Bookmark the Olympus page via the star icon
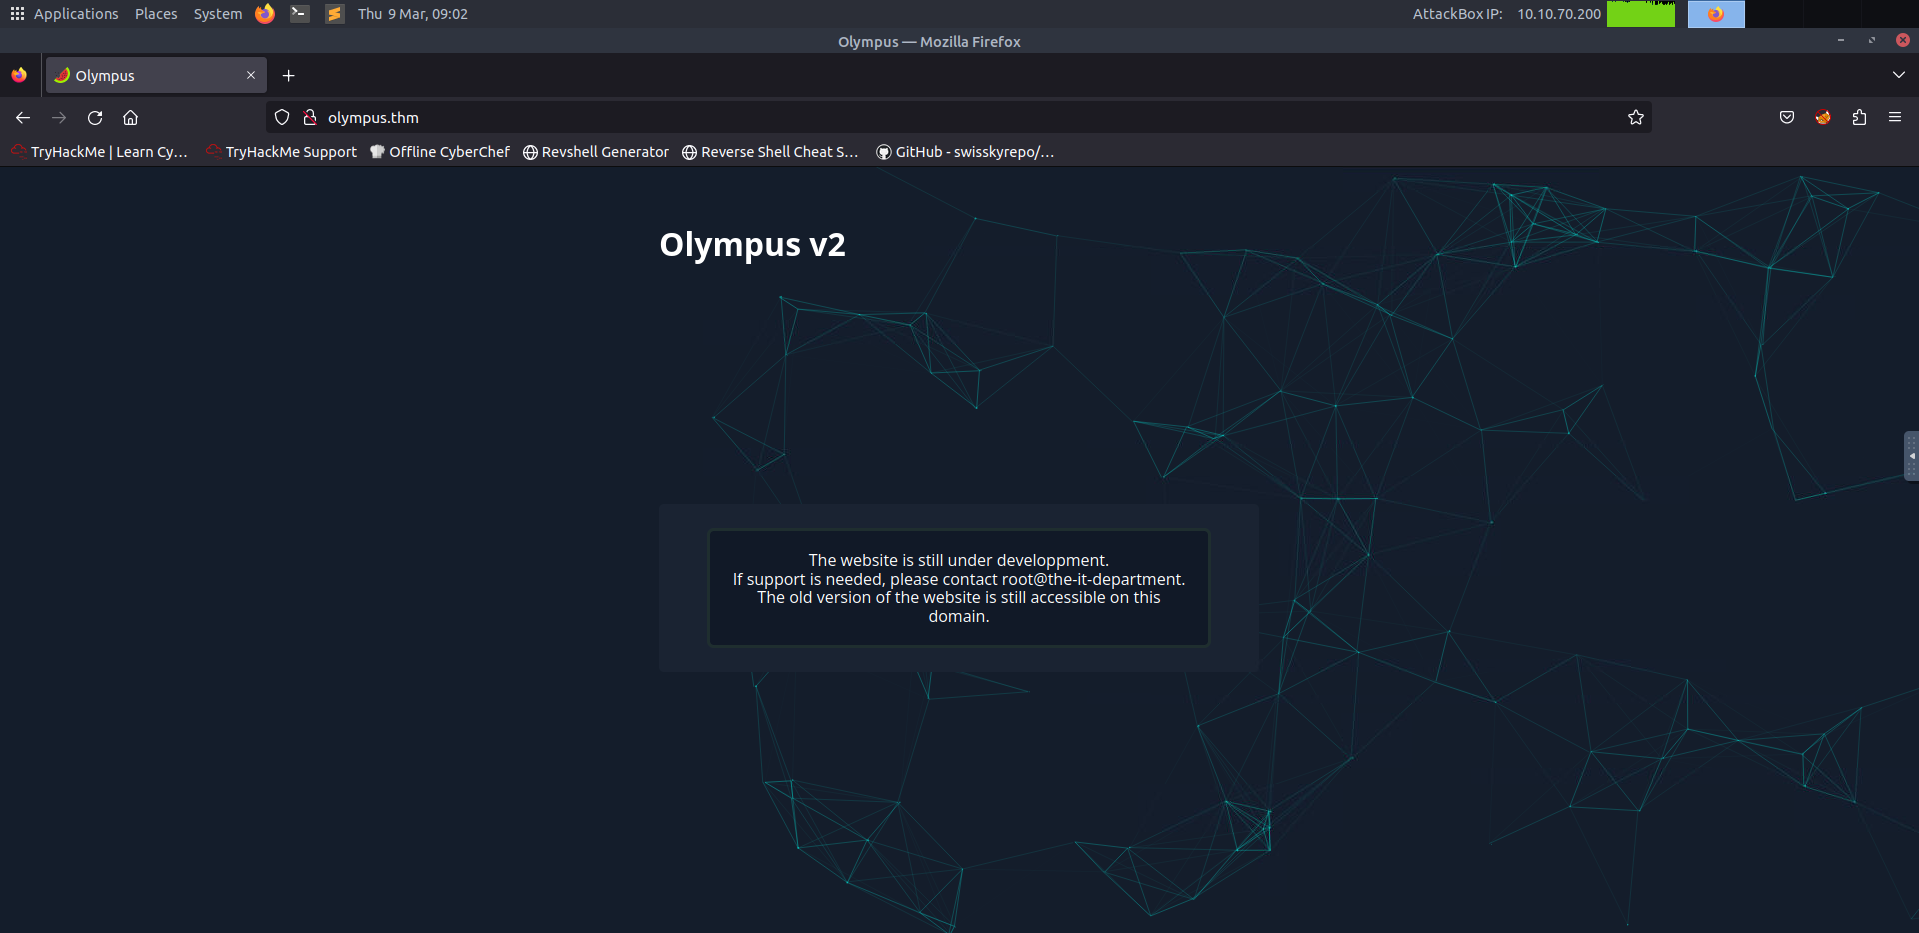The height and width of the screenshot is (933, 1919). click(x=1636, y=117)
